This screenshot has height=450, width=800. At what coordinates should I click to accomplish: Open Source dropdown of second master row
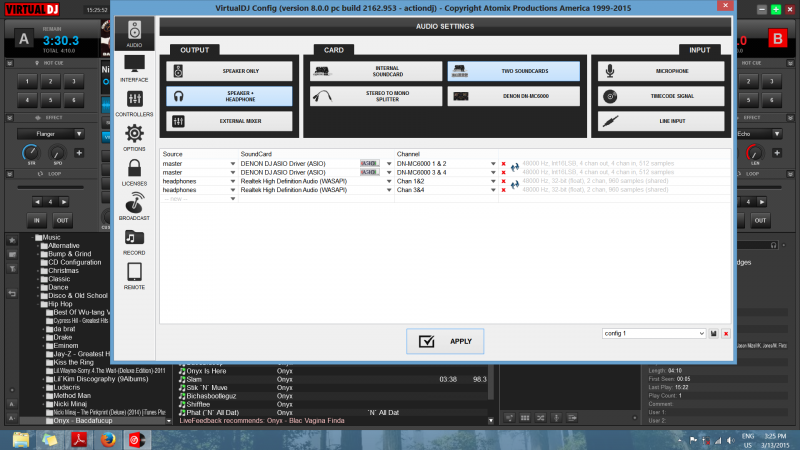coord(233,172)
